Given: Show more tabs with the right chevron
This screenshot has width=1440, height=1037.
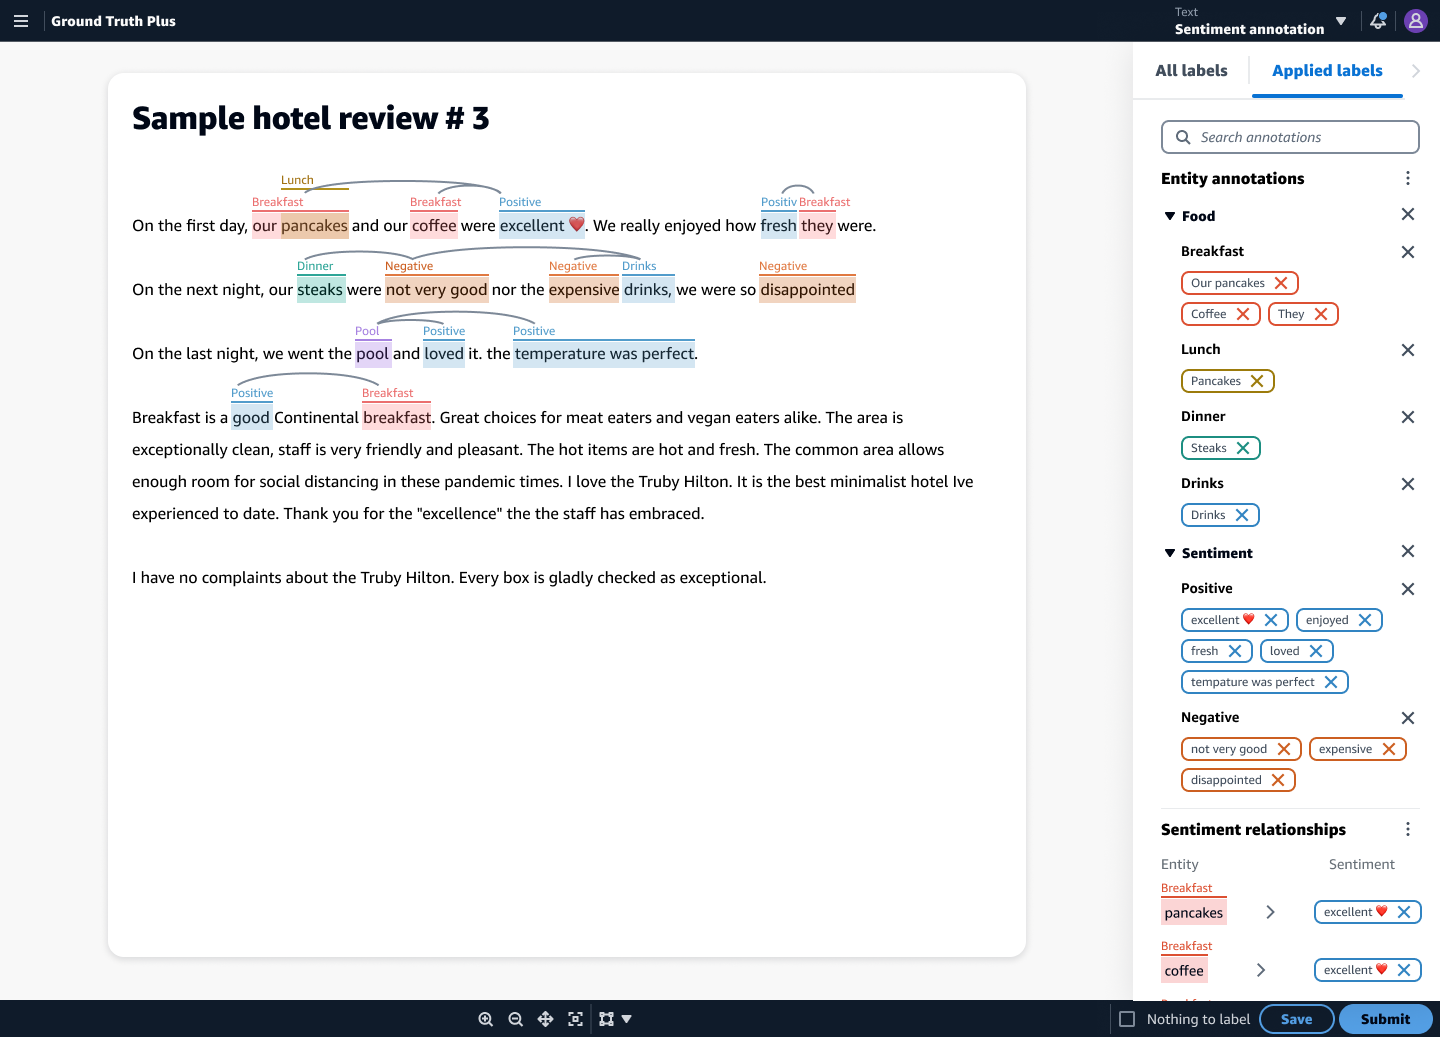Looking at the screenshot, I should coord(1416,71).
